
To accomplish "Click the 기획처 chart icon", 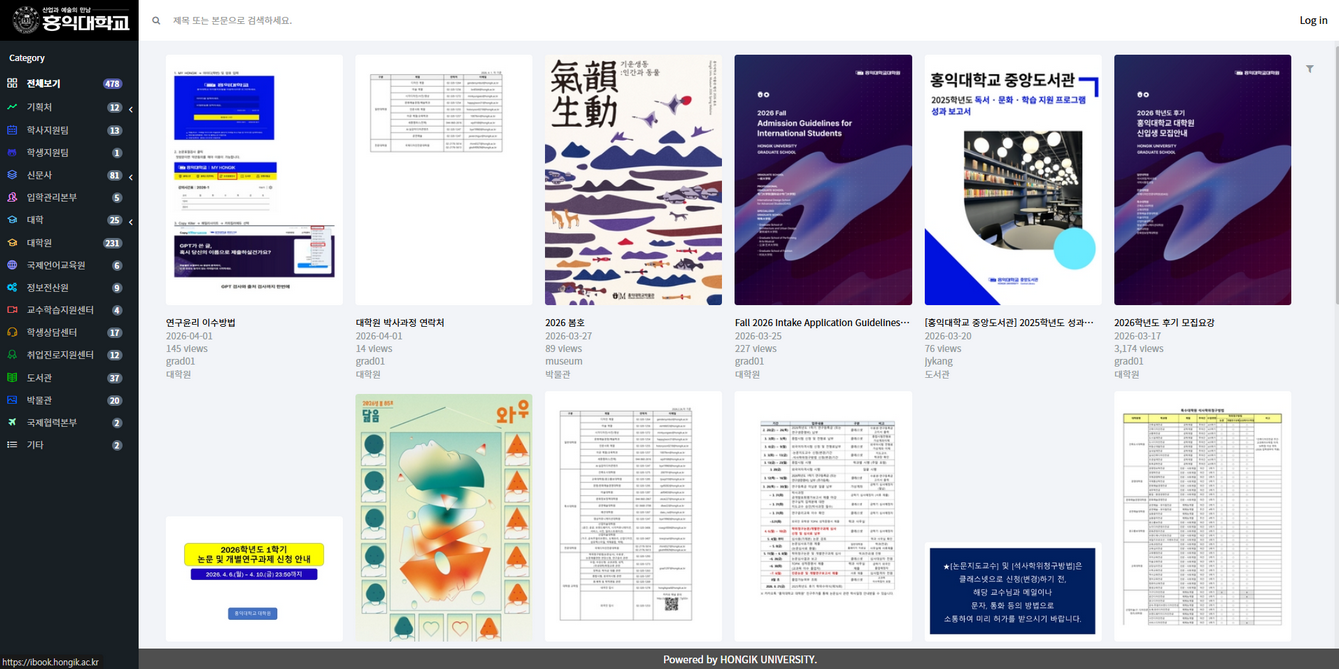I will click(x=12, y=107).
